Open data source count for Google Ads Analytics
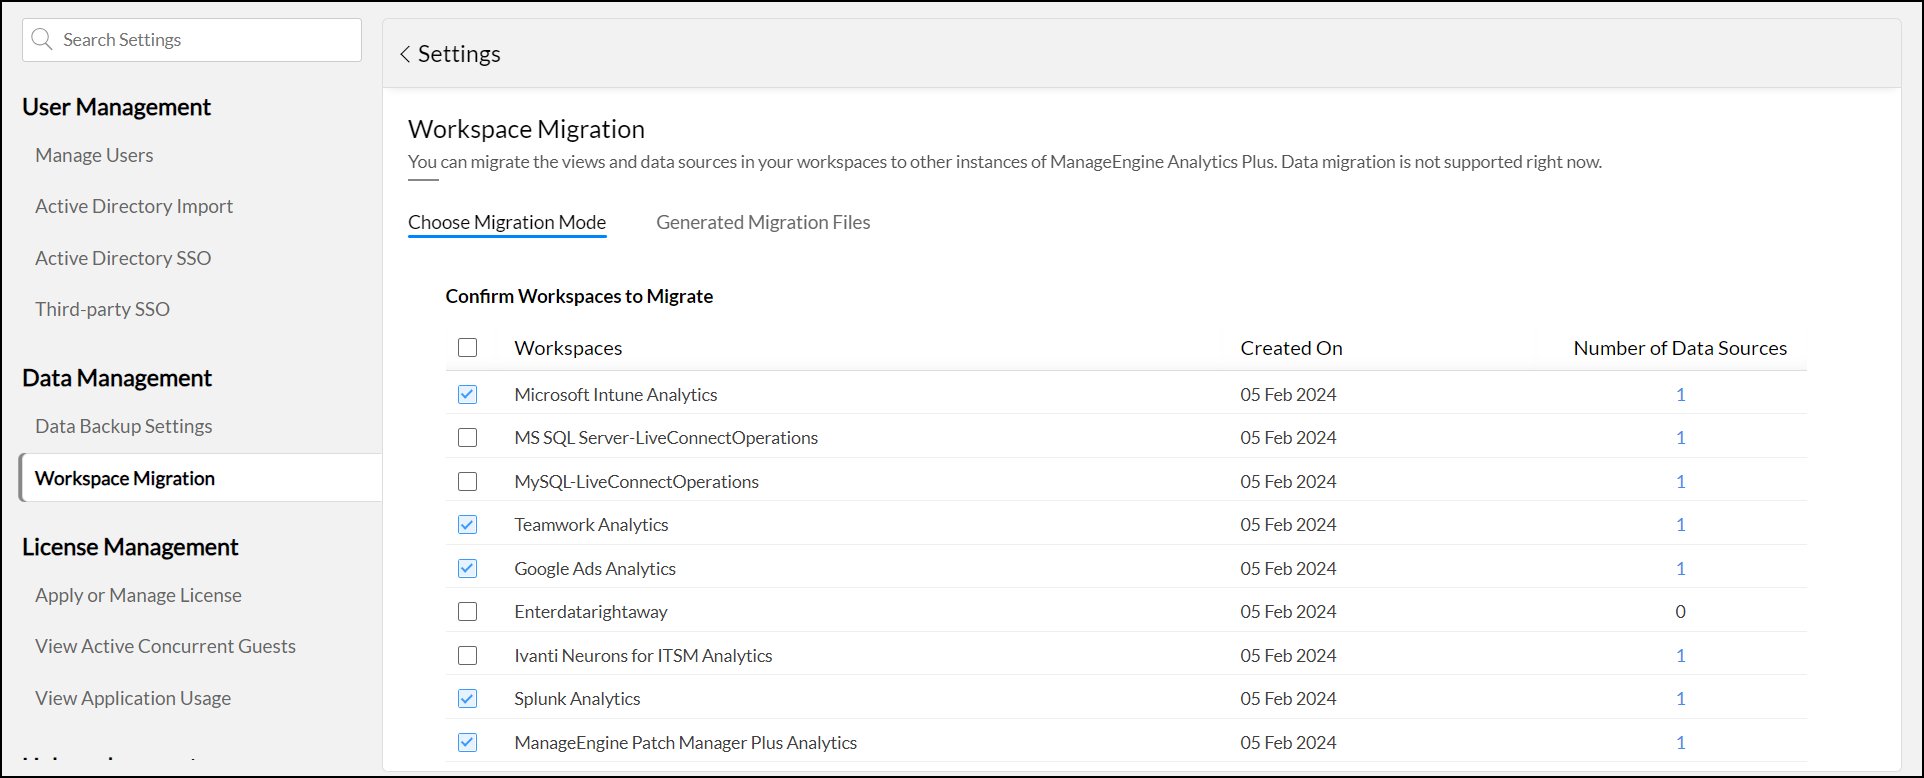The width and height of the screenshot is (1924, 778). [1680, 569]
